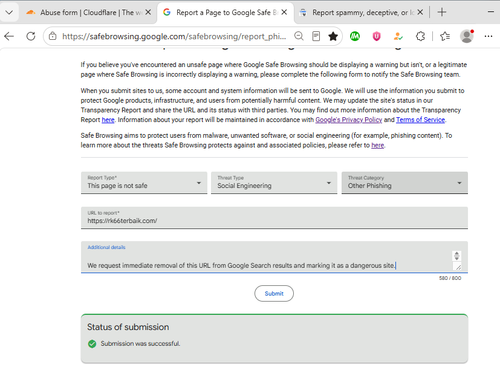Click the safebrowsing.google.com address bar URL
The height and width of the screenshot is (391, 500).
click(x=174, y=36)
